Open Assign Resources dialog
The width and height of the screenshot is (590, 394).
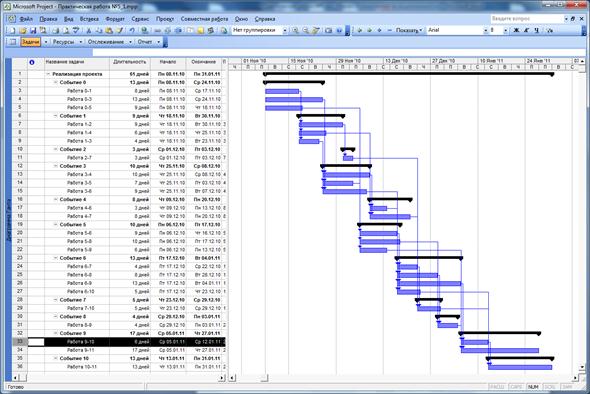[x=211, y=30]
